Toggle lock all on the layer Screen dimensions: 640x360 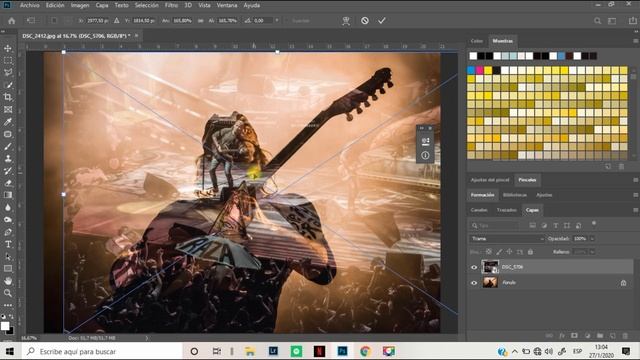point(530,252)
